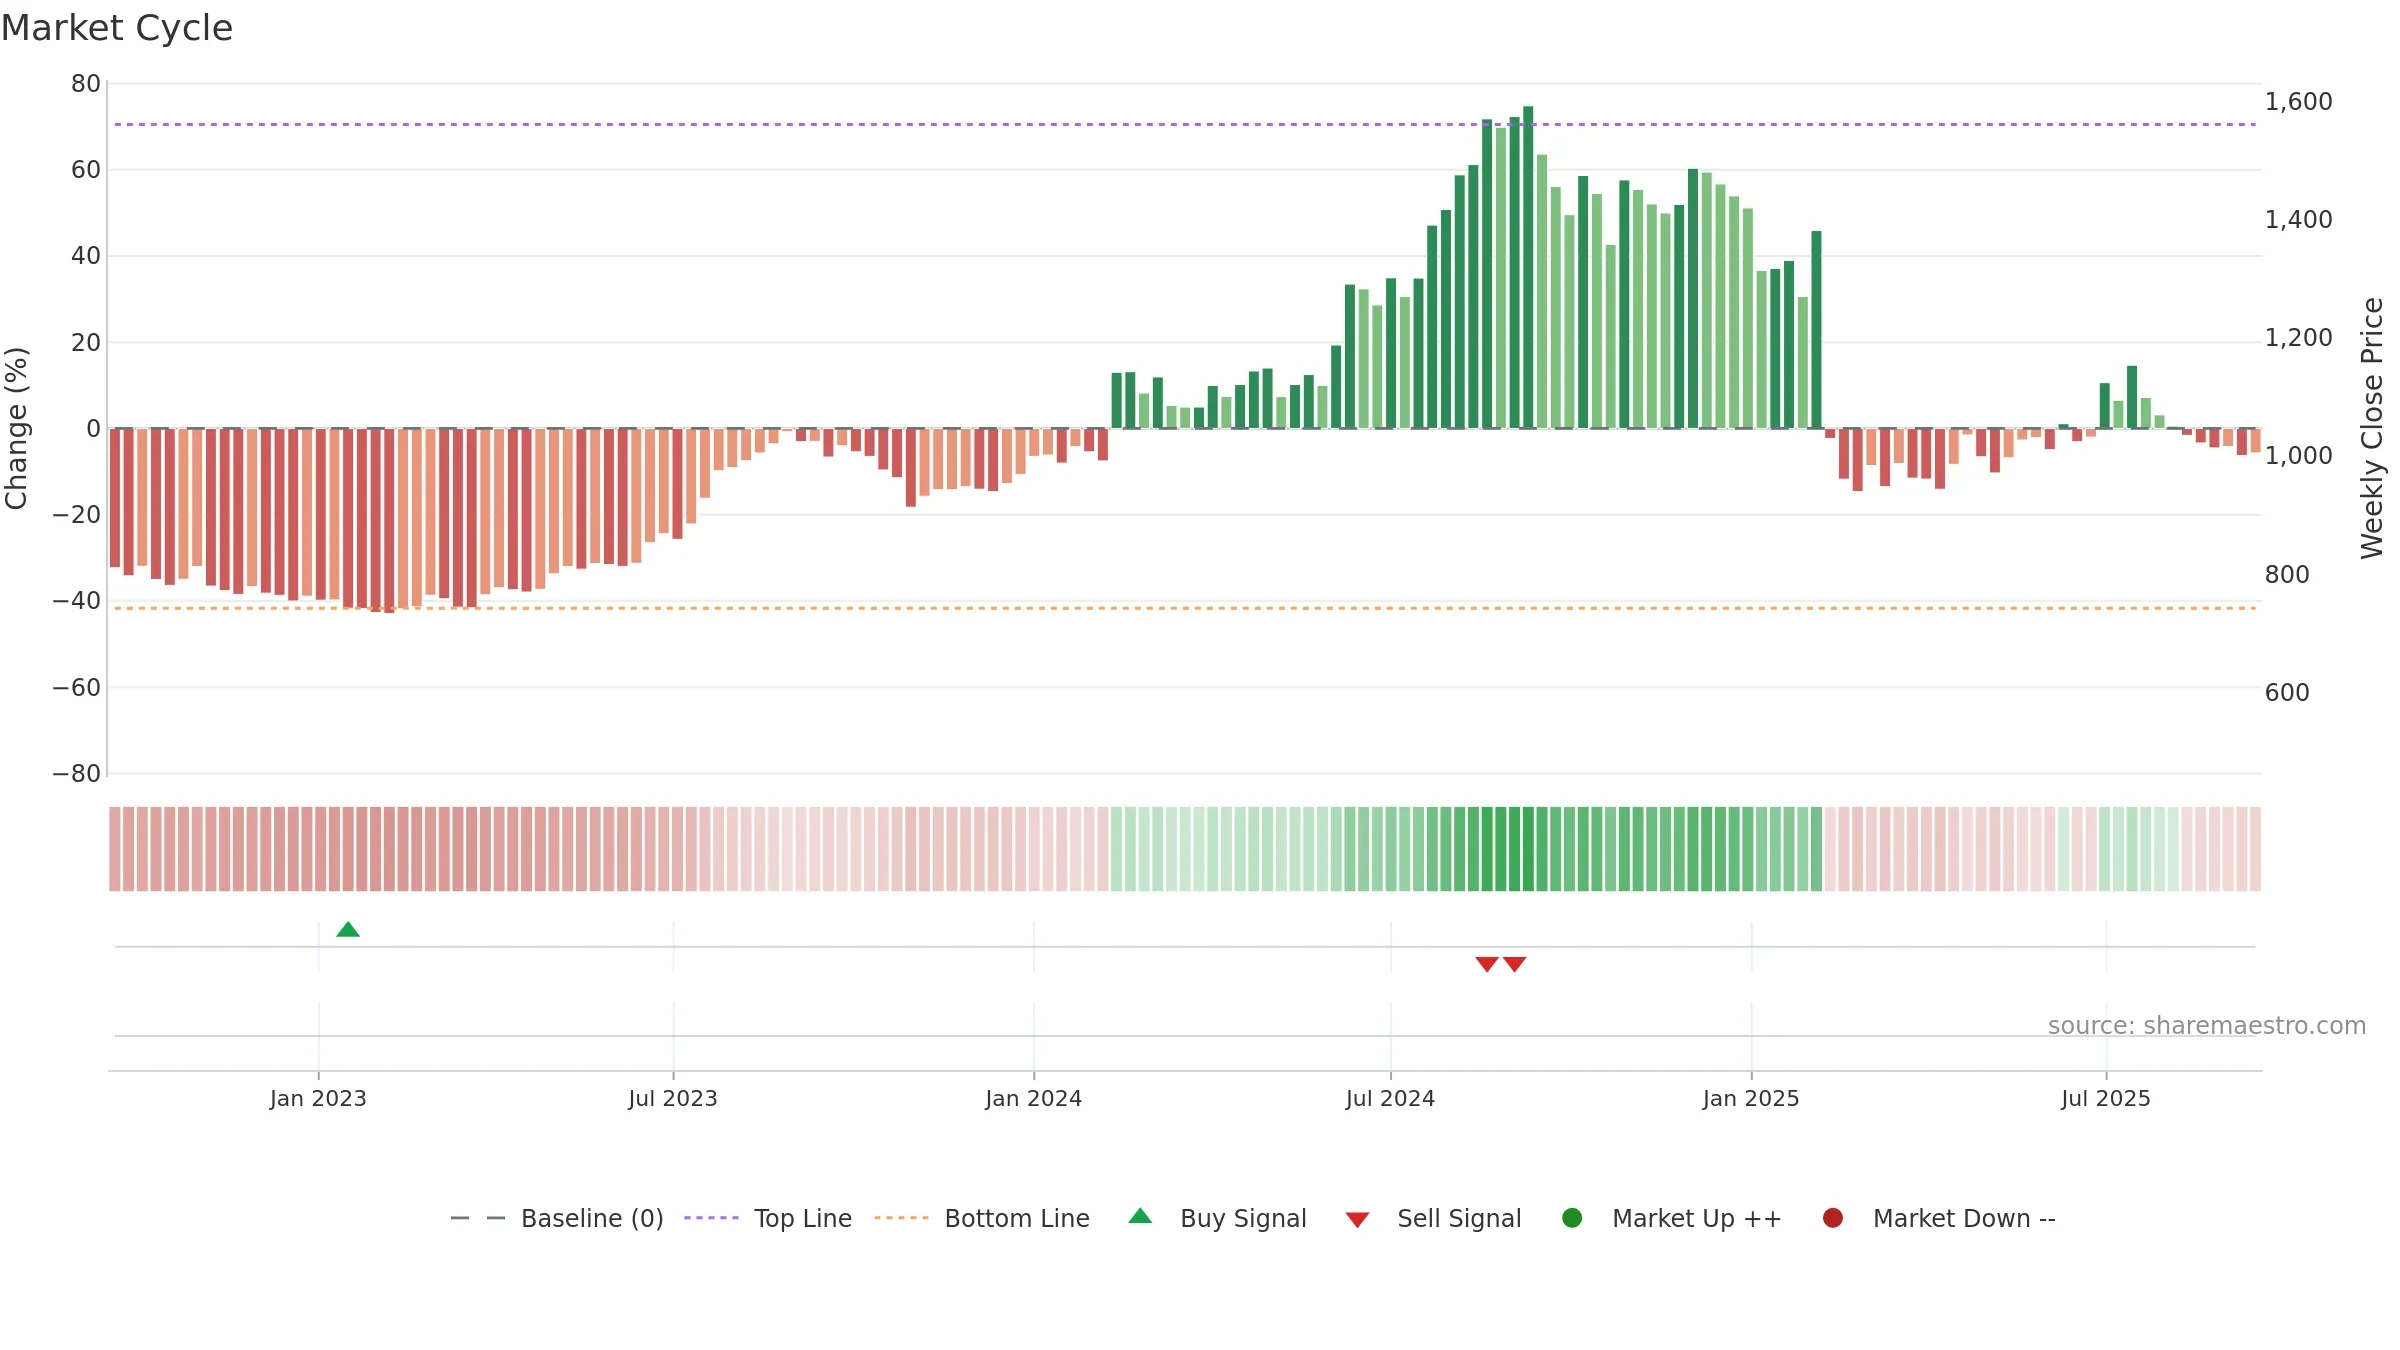Click the Jul 2024 axis label

point(1391,1099)
